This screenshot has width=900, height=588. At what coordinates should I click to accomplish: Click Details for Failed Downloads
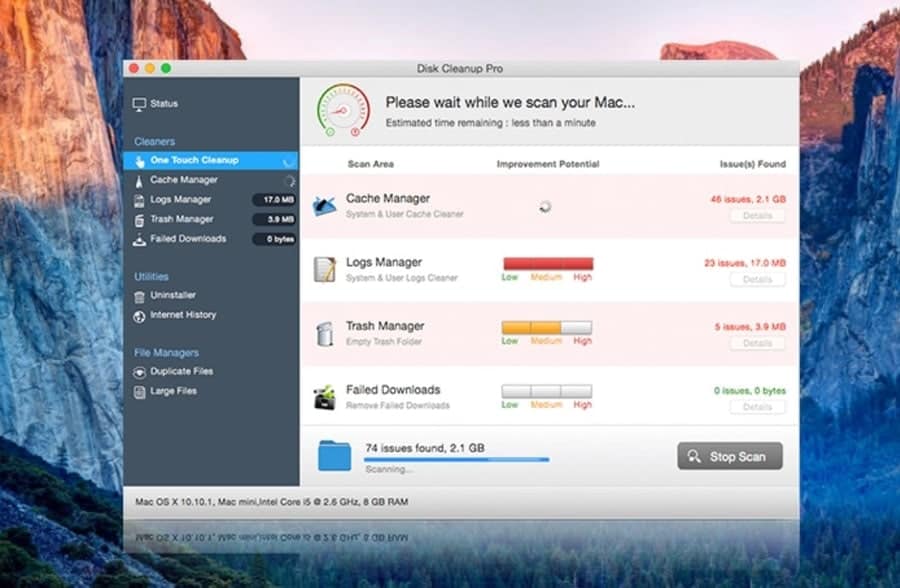pyautogui.click(x=757, y=407)
